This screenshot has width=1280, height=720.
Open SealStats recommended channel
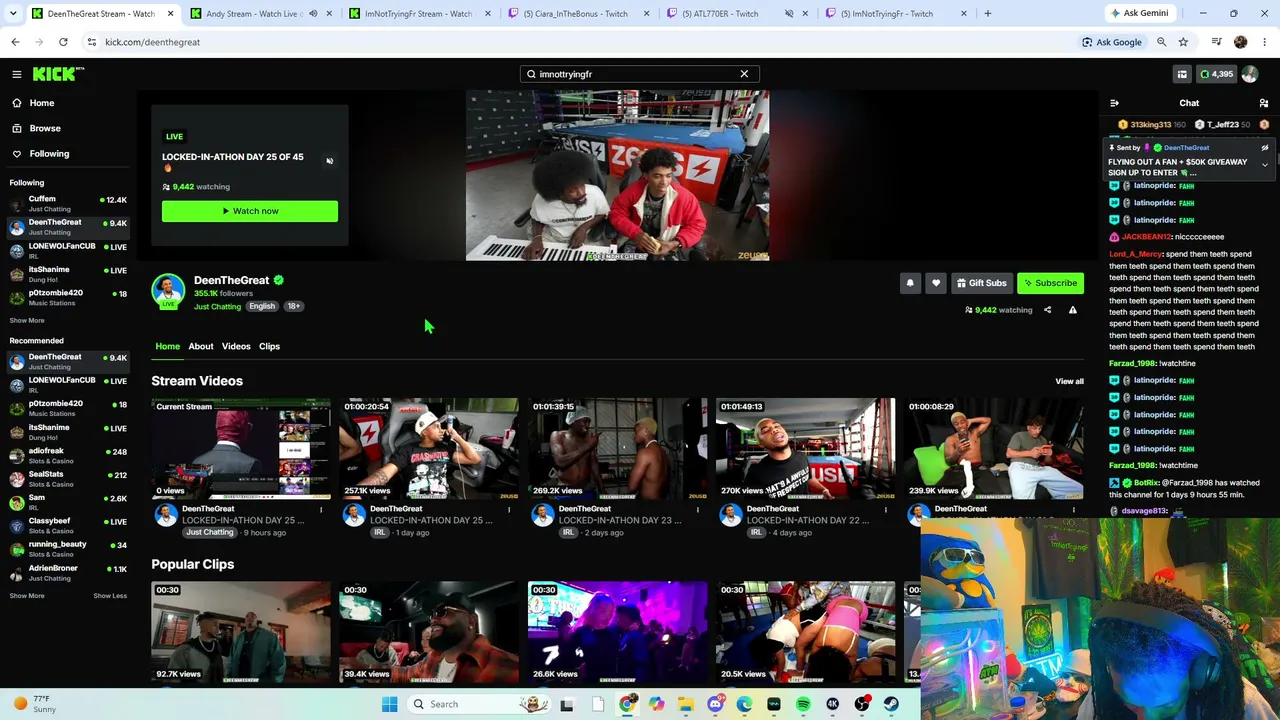[x=68, y=479]
